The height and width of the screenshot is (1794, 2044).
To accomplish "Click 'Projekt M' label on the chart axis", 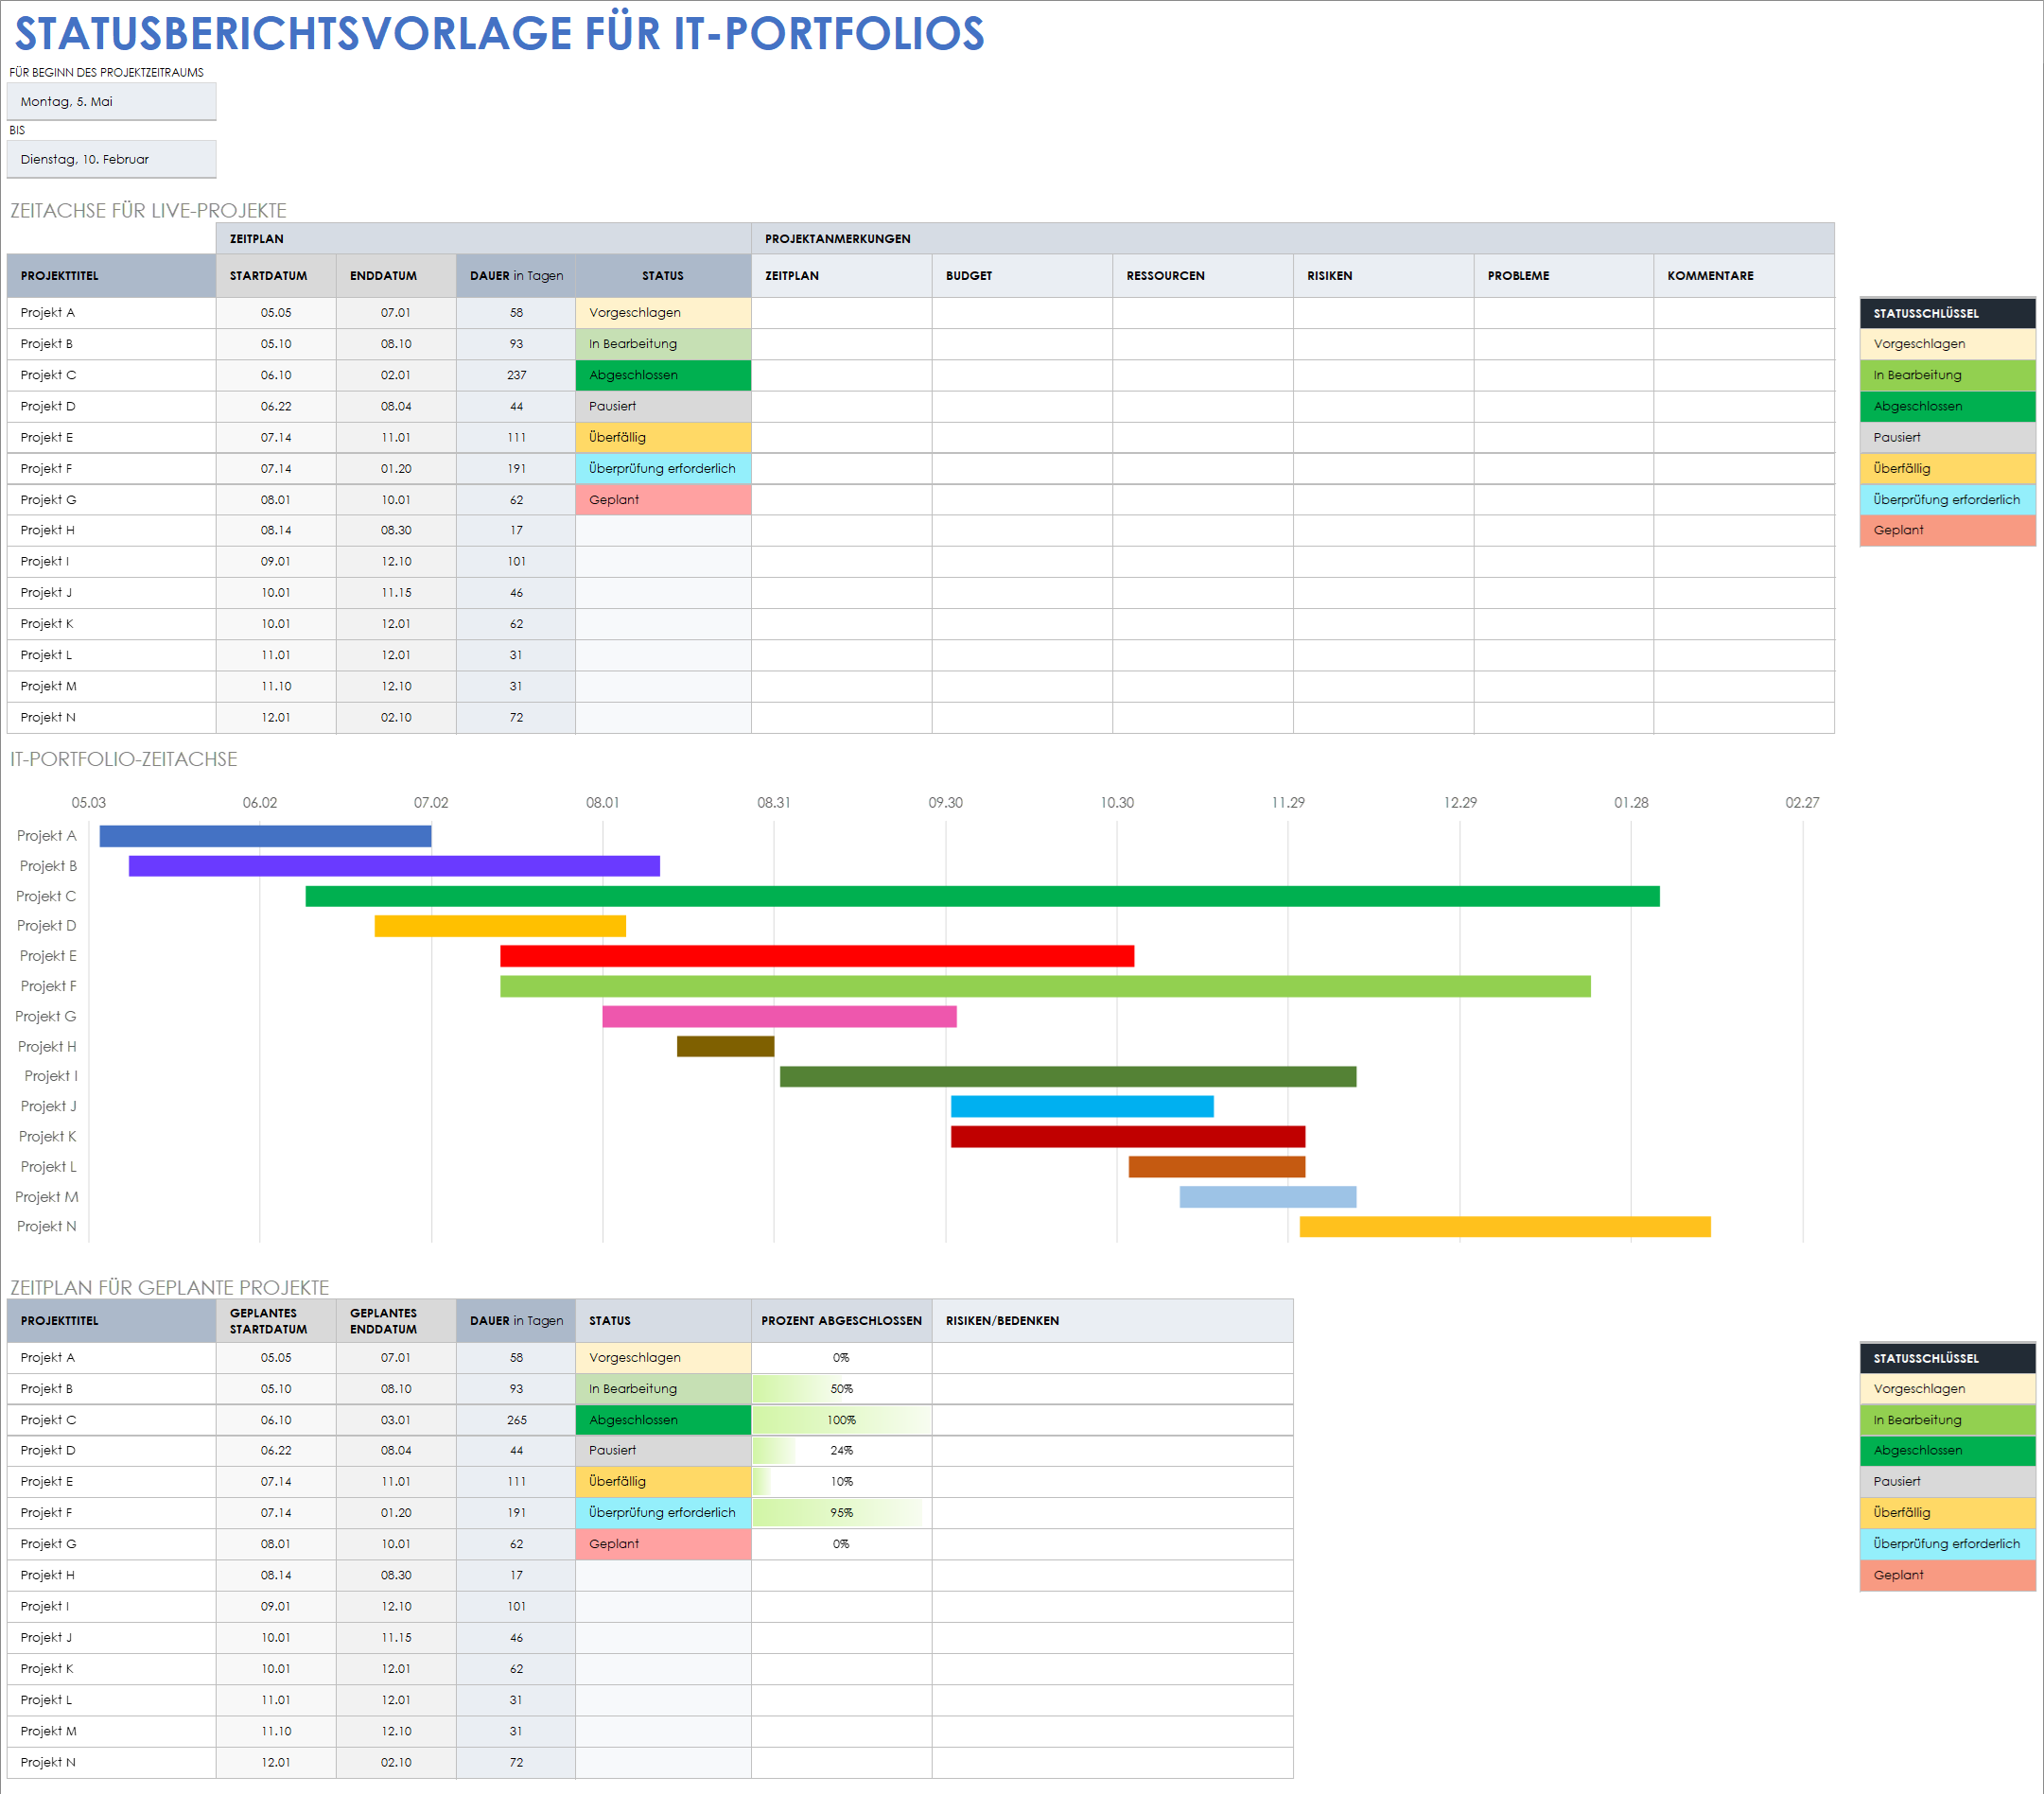I will (x=47, y=1197).
